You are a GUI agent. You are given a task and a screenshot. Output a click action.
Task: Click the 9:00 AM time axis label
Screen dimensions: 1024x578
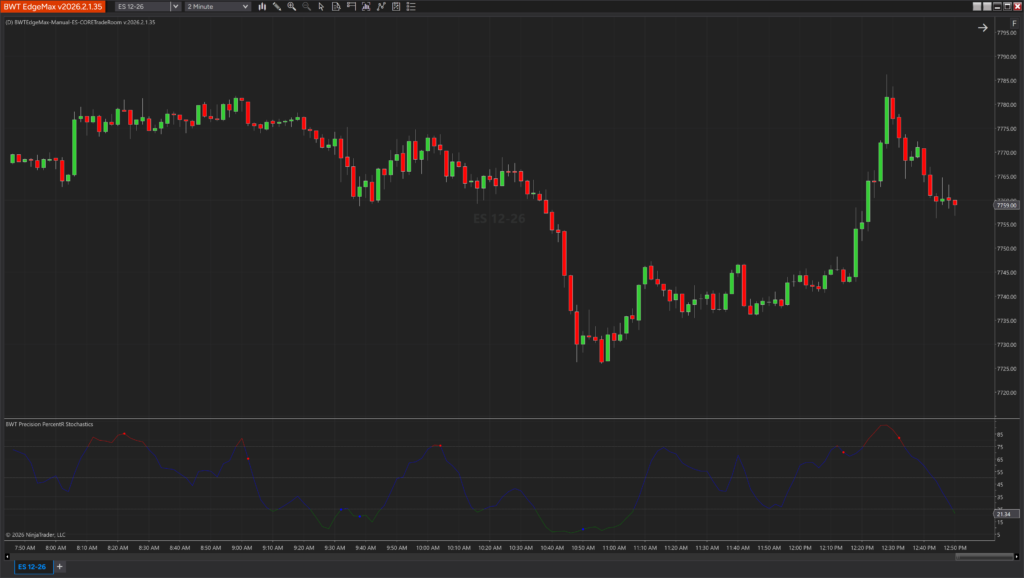[242, 548]
